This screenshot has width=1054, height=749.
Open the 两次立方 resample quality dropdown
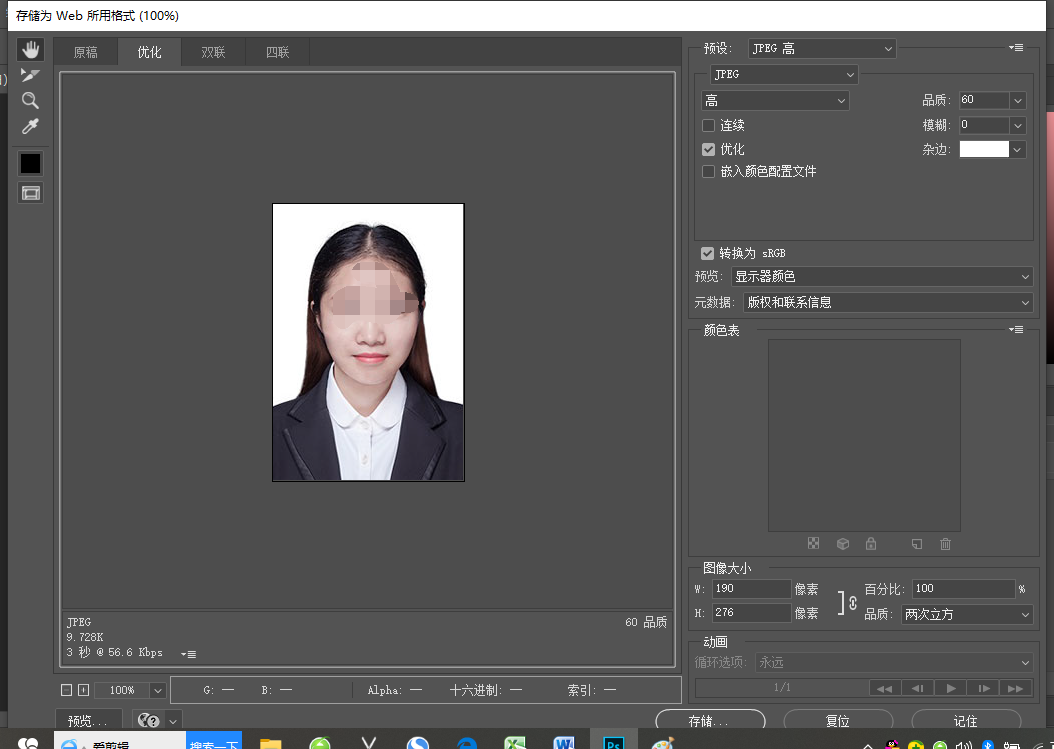(967, 615)
